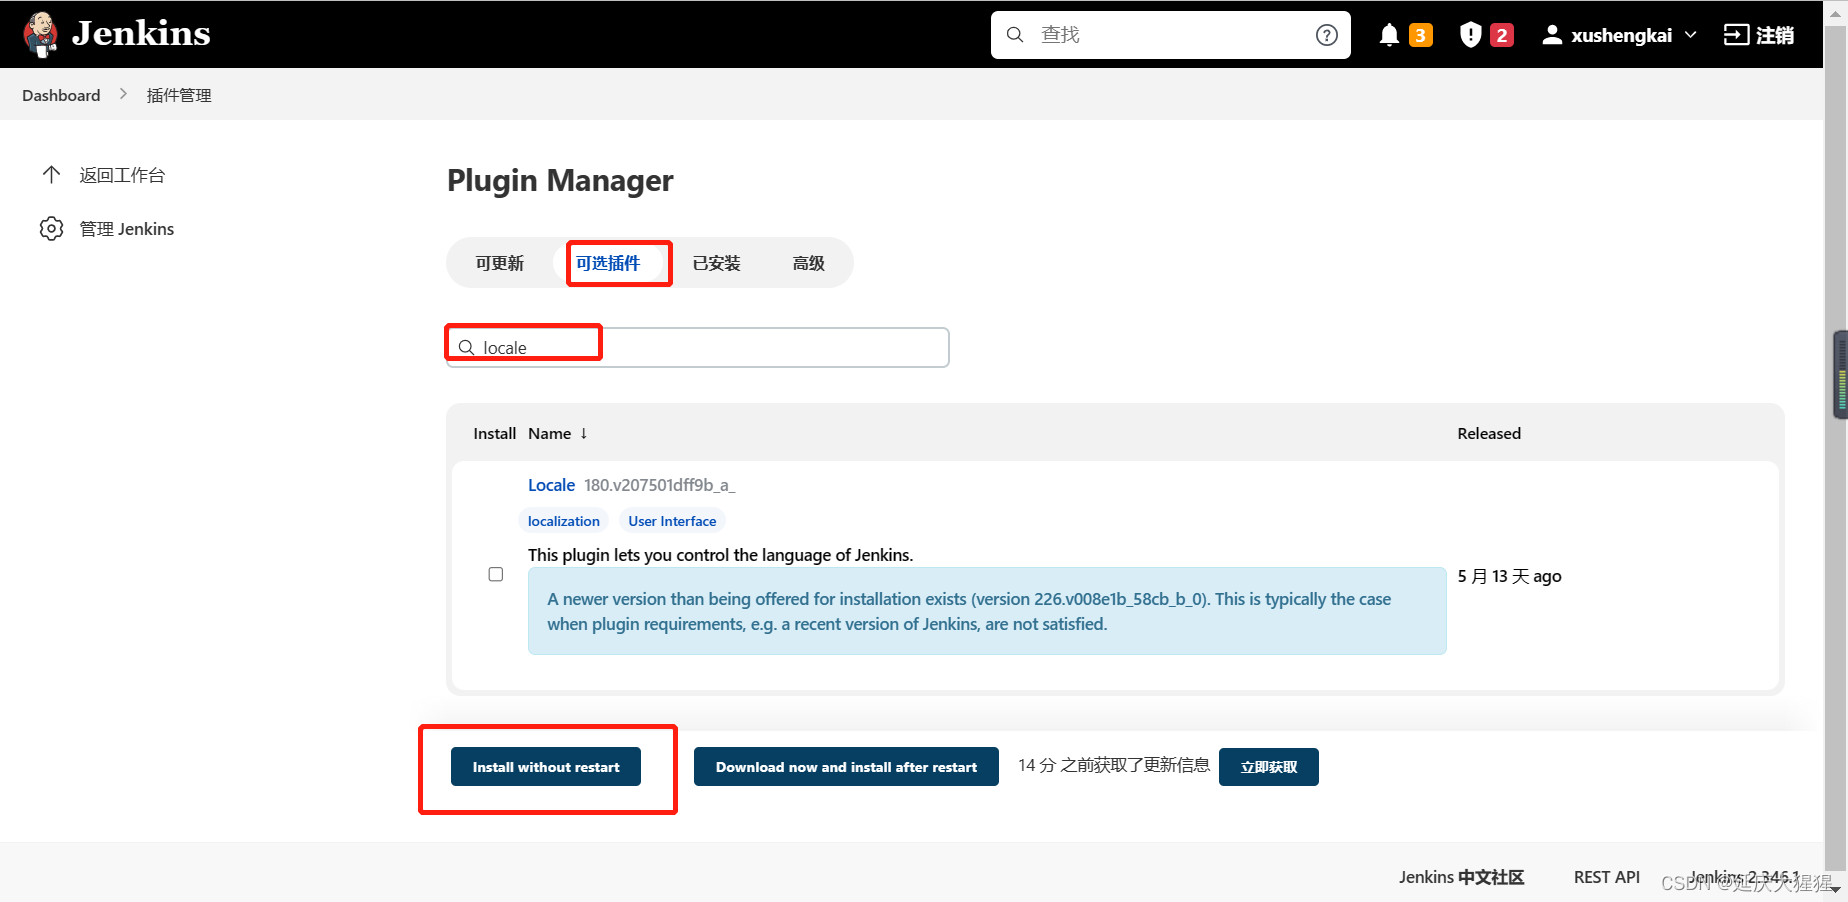The width and height of the screenshot is (1848, 902).
Task: Expand the xushengkai user dropdown chevron
Action: 1691,35
